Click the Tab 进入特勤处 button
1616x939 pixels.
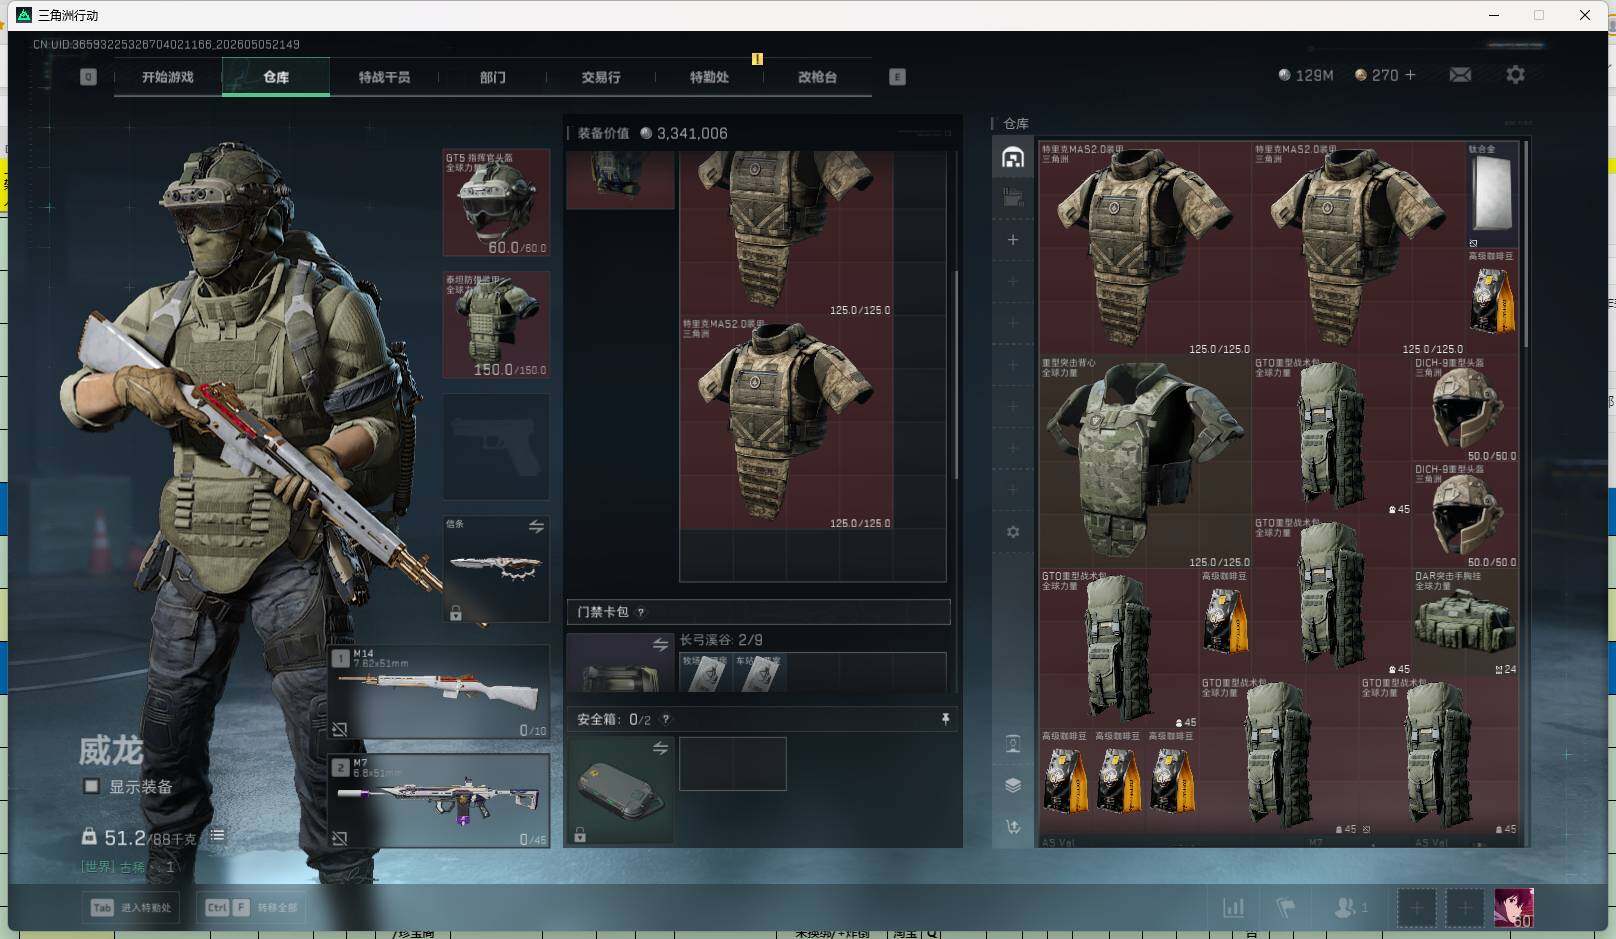click(132, 908)
